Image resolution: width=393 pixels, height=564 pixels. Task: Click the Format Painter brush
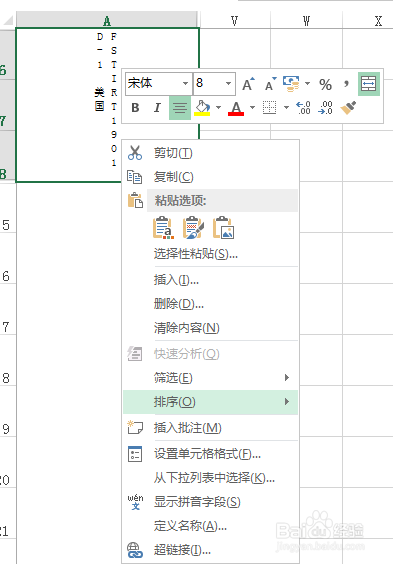pos(348,108)
